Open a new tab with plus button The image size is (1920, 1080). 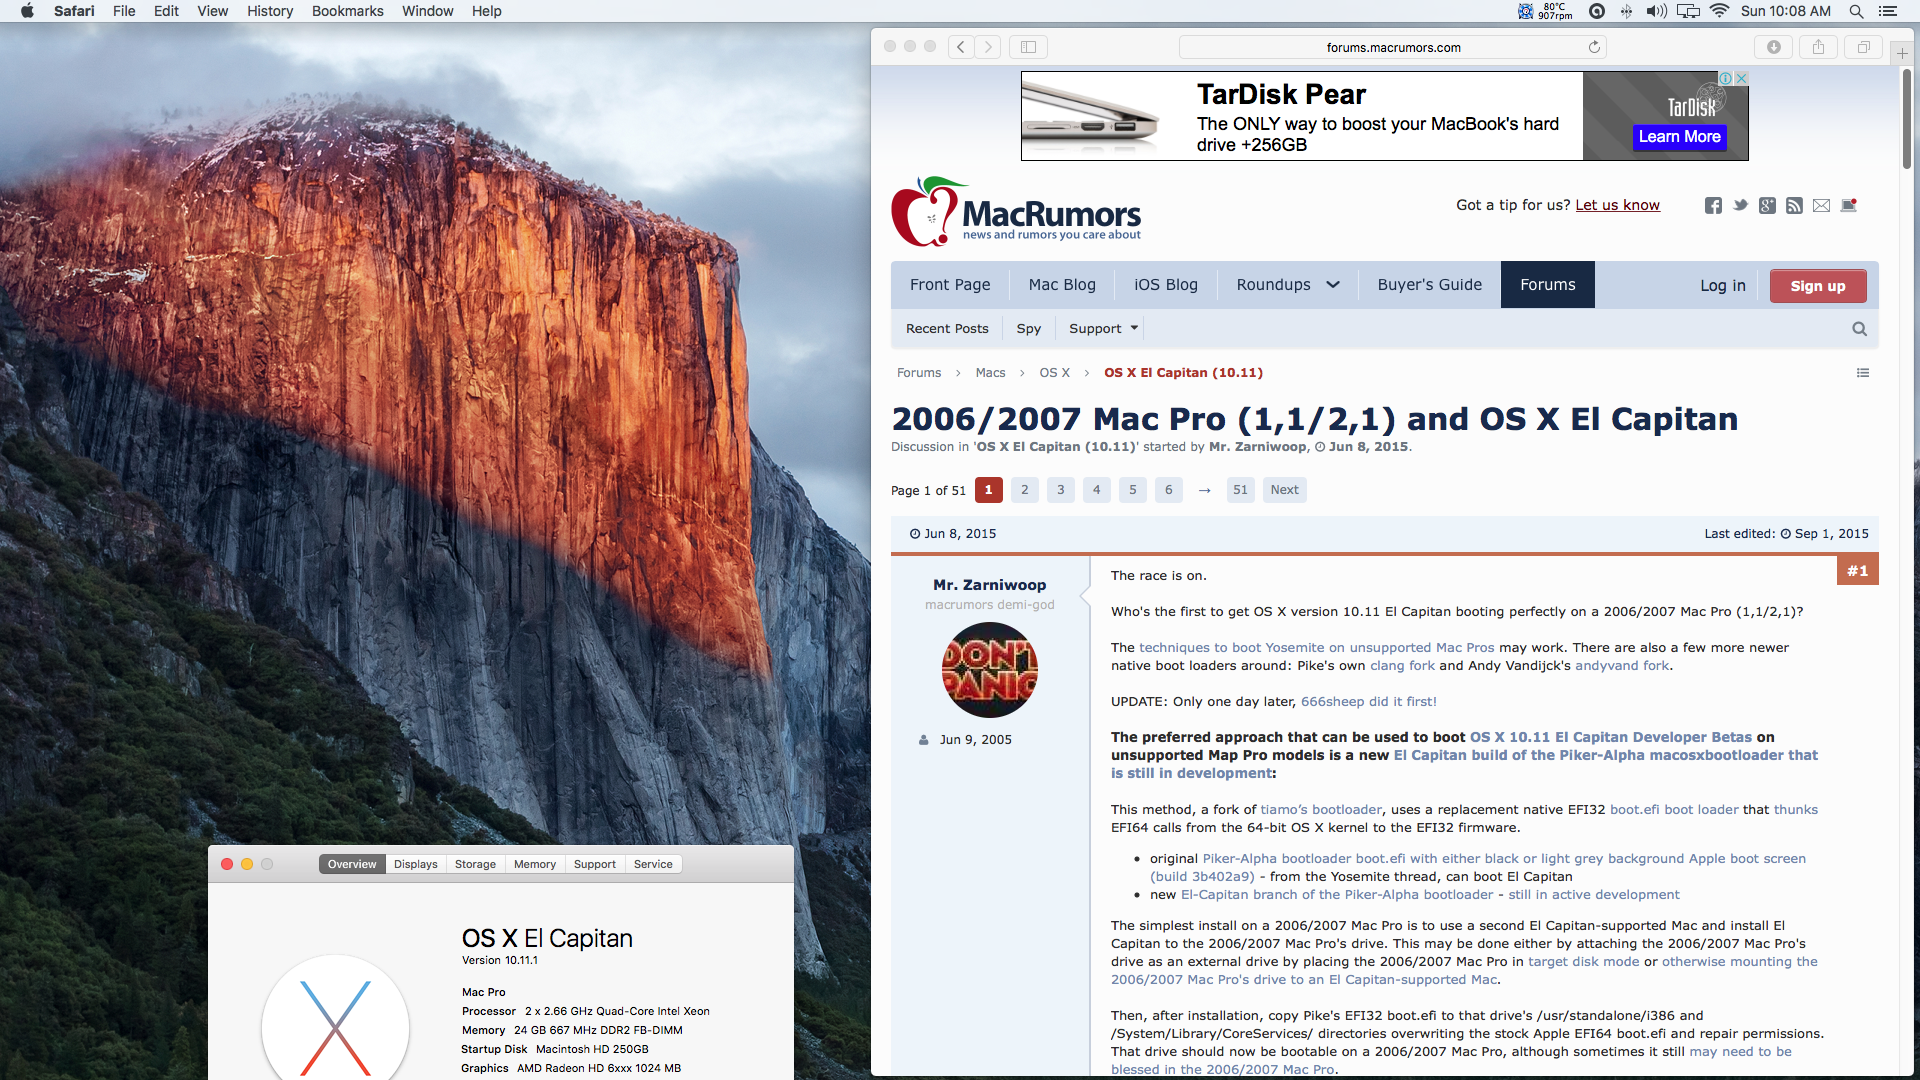pyautogui.click(x=1902, y=53)
